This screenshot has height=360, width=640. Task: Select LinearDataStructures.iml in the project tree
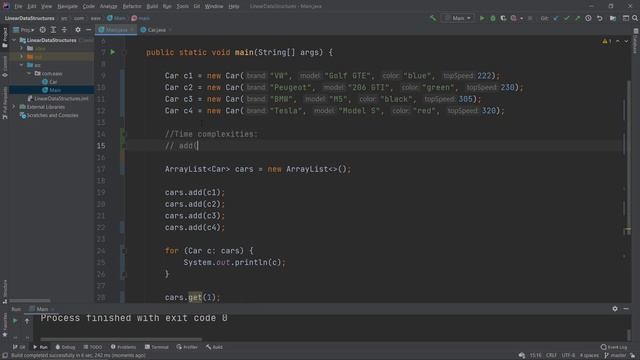58,98
